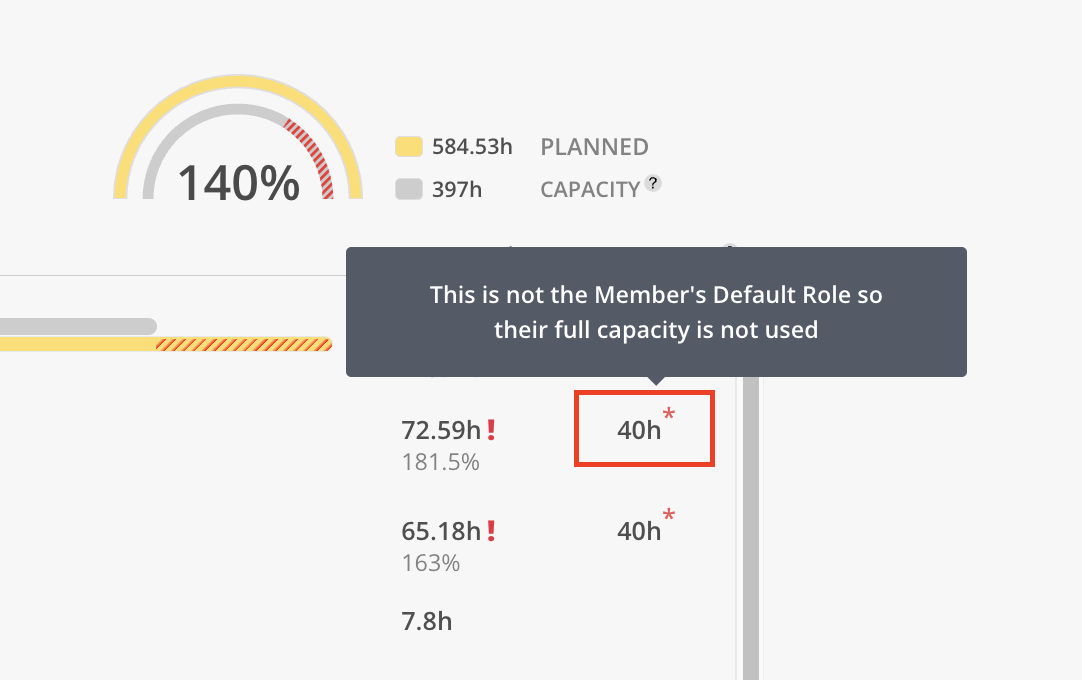Click the CAPACITY help question mark icon
Image resolution: width=1082 pixels, height=680 pixels.
pos(653,184)
